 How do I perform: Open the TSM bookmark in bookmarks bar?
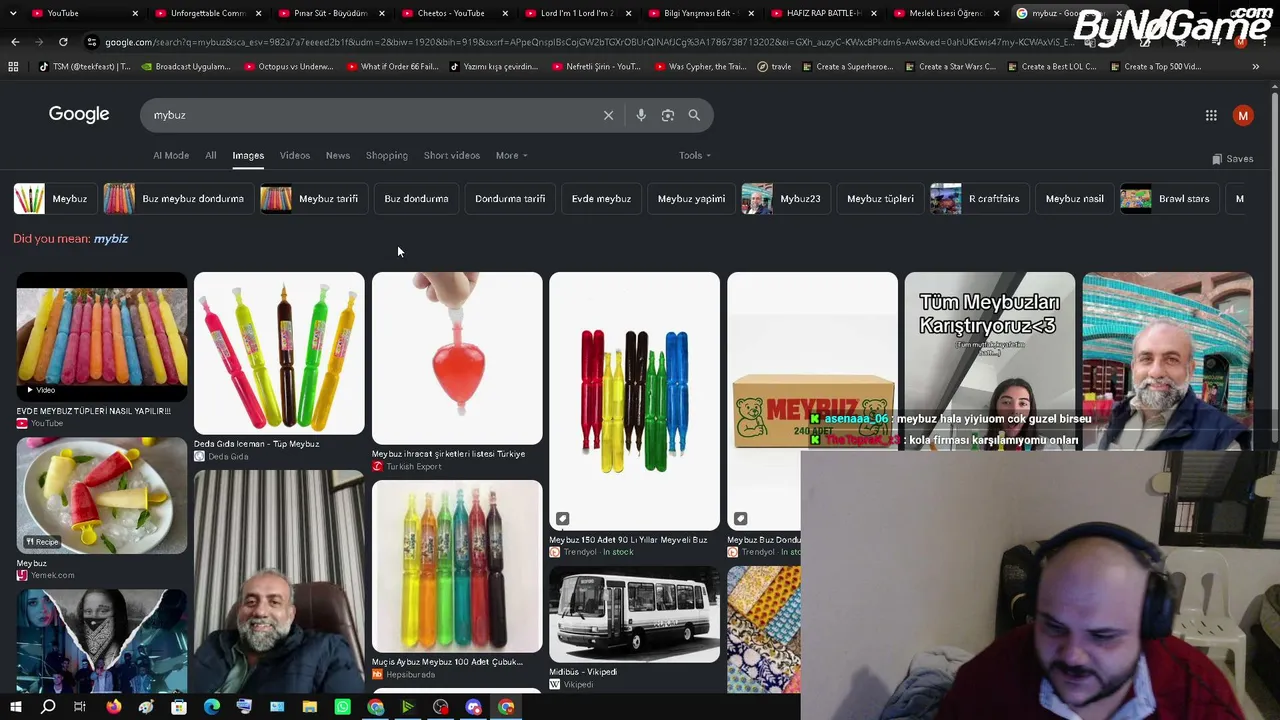pos(84,66)
